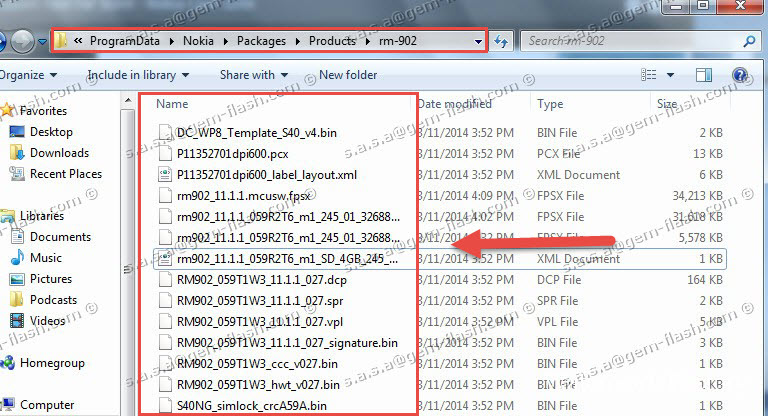Select the 31,618 KB FPSX file row
Screen dimensions: 768x416
click(439, 217)
